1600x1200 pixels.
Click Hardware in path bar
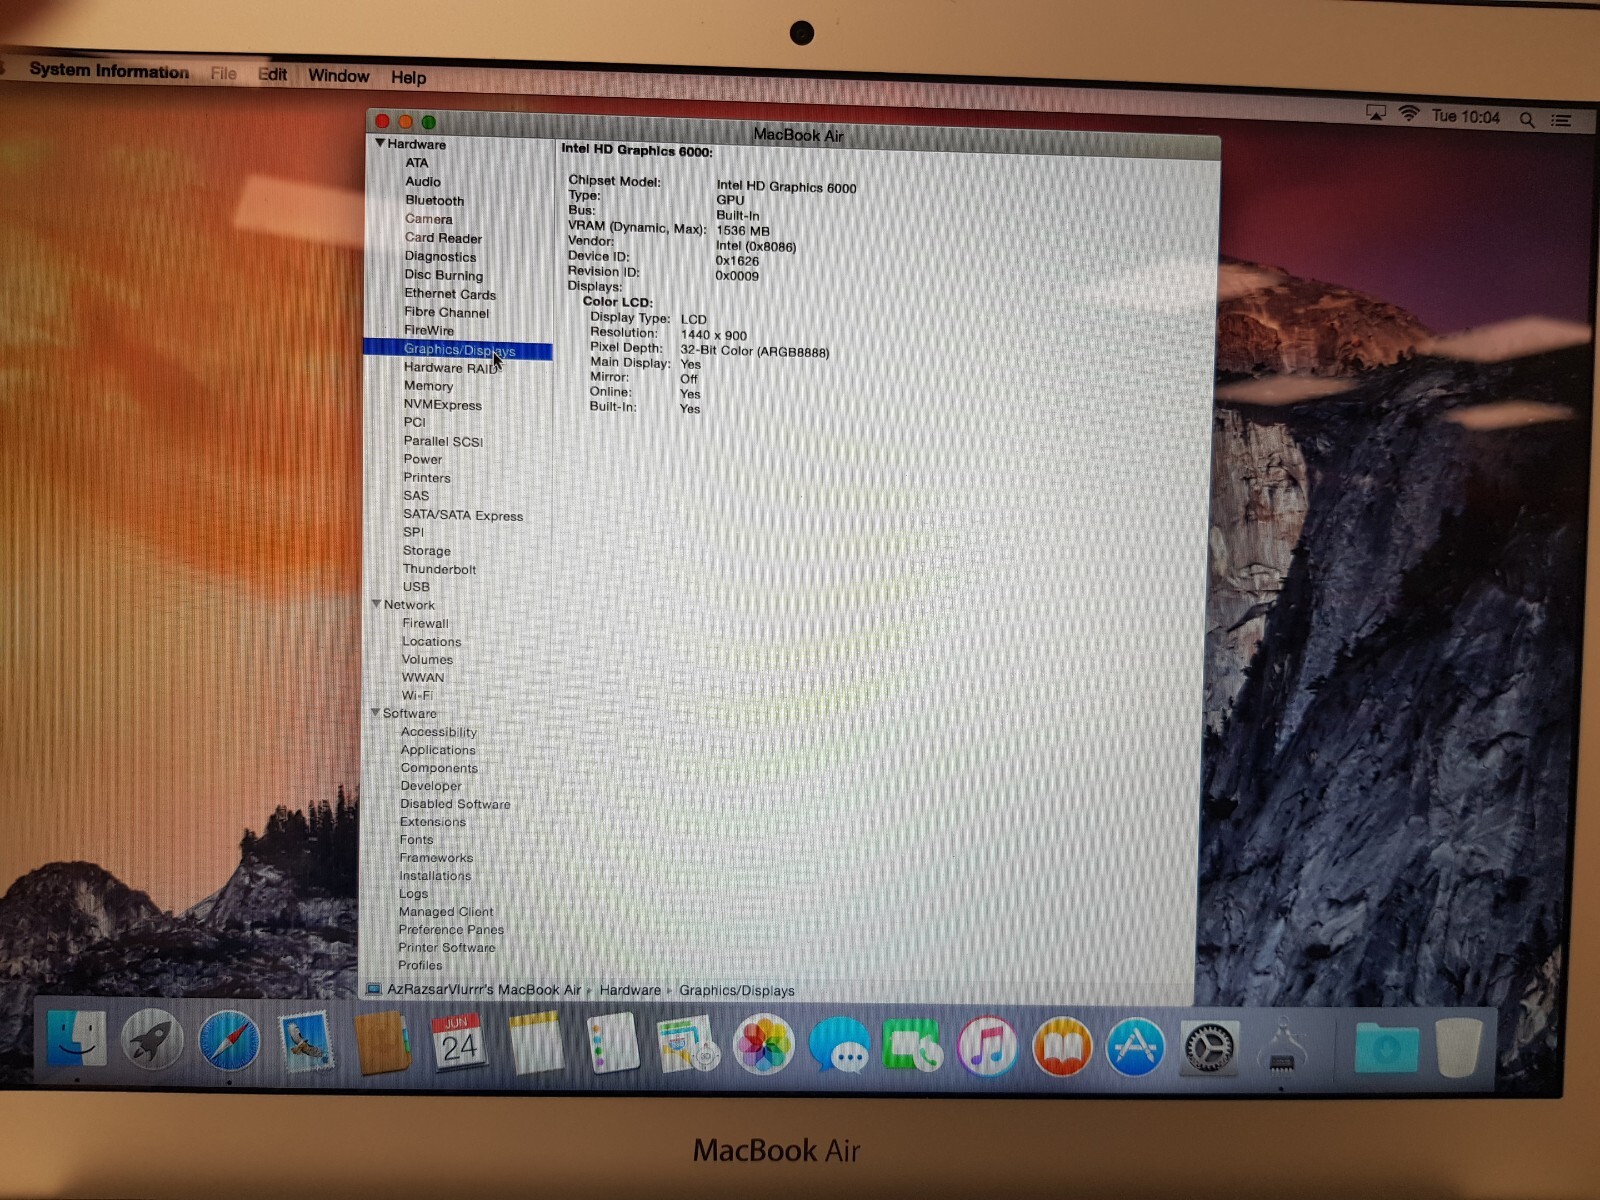coord(630,990)
